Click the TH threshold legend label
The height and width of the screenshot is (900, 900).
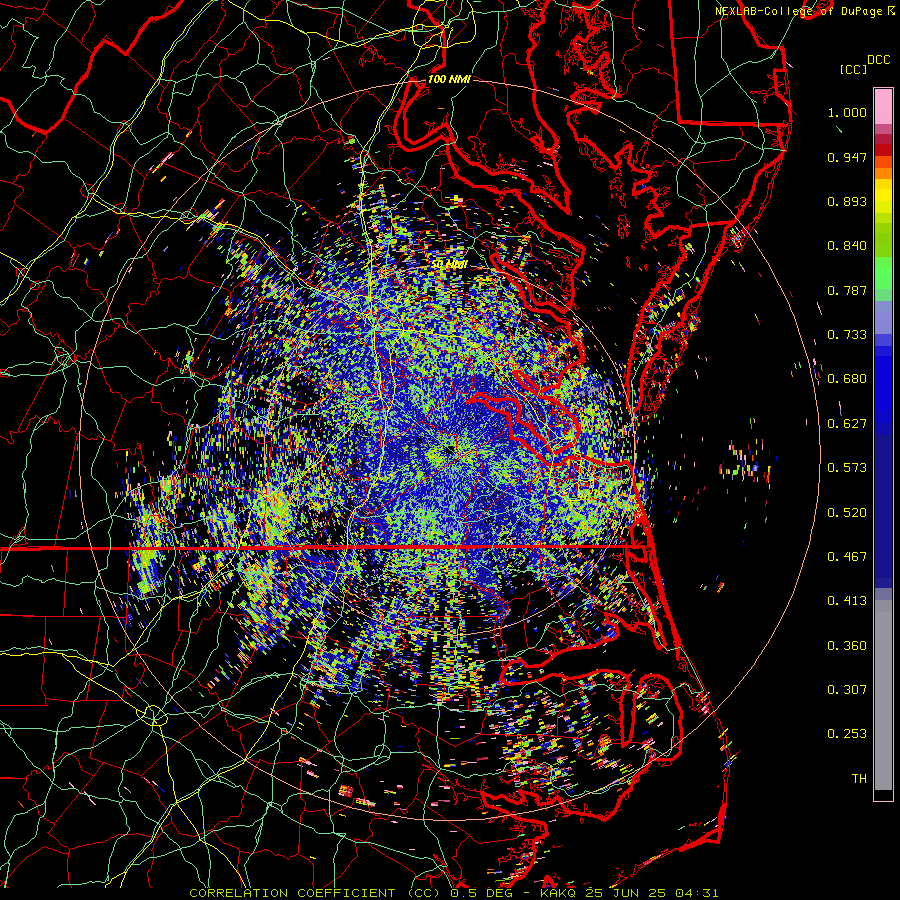click(x=859, y=779)
